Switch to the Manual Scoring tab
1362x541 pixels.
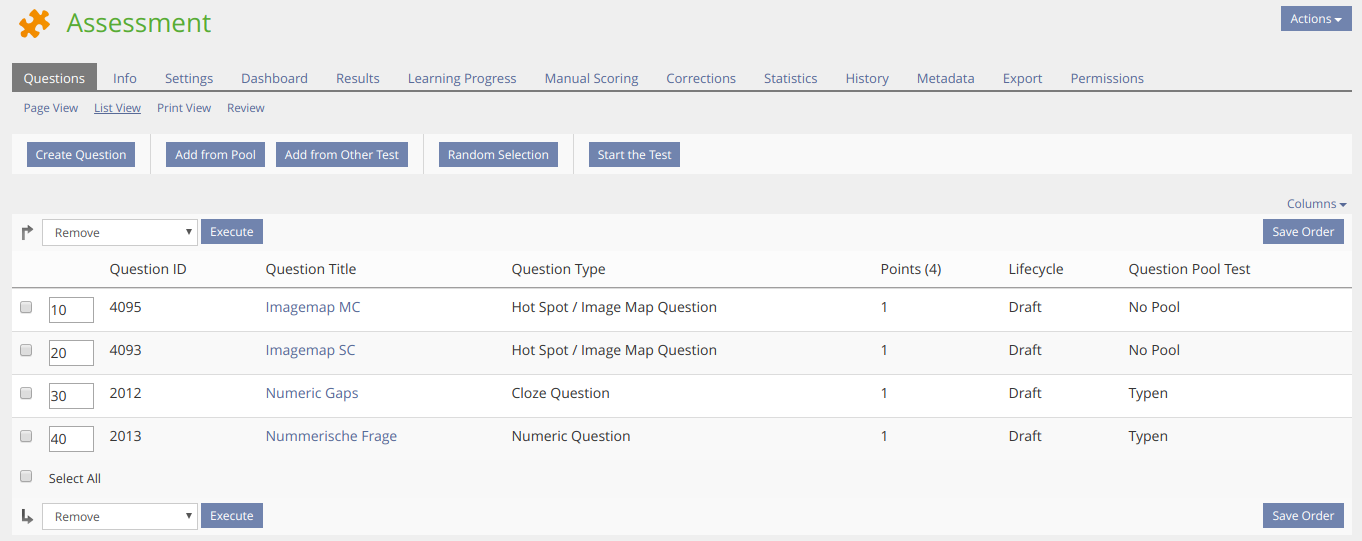point(591,78)
